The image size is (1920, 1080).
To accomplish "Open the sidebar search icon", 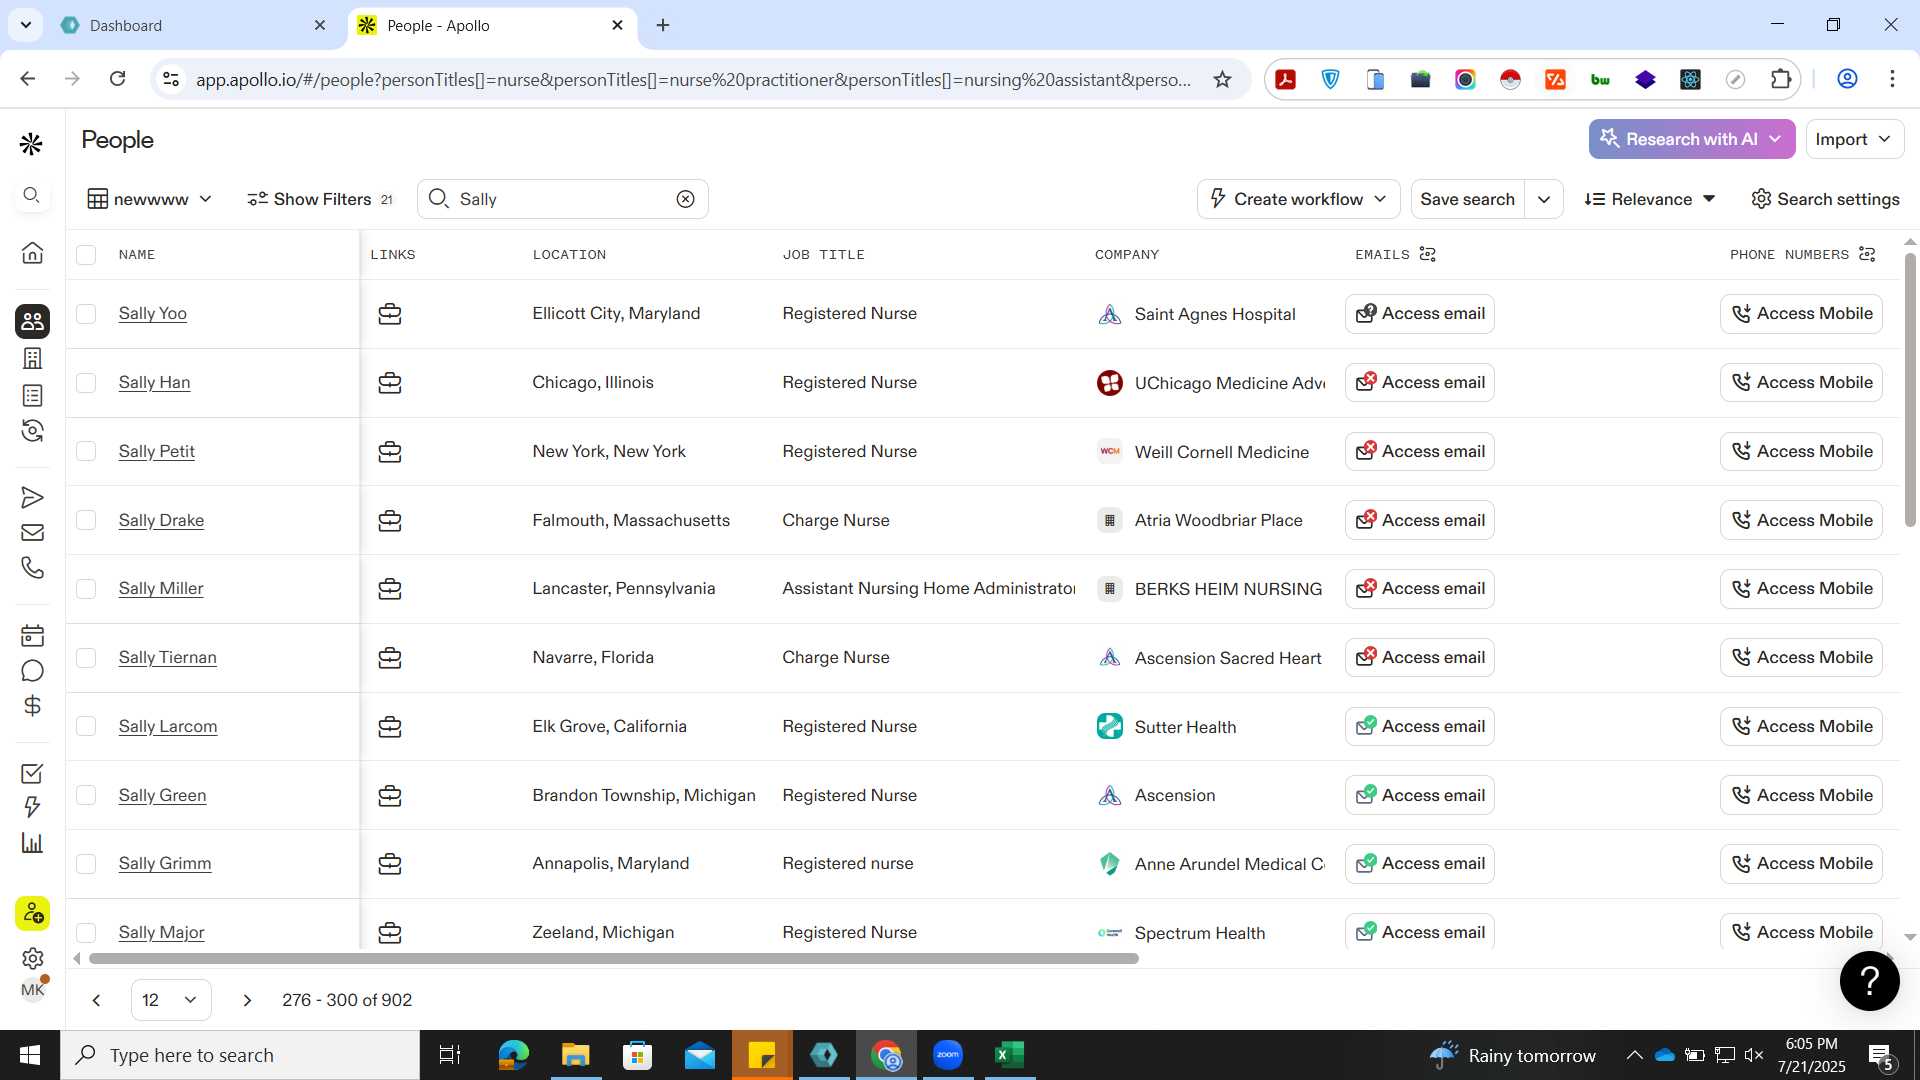I will 31,195.
